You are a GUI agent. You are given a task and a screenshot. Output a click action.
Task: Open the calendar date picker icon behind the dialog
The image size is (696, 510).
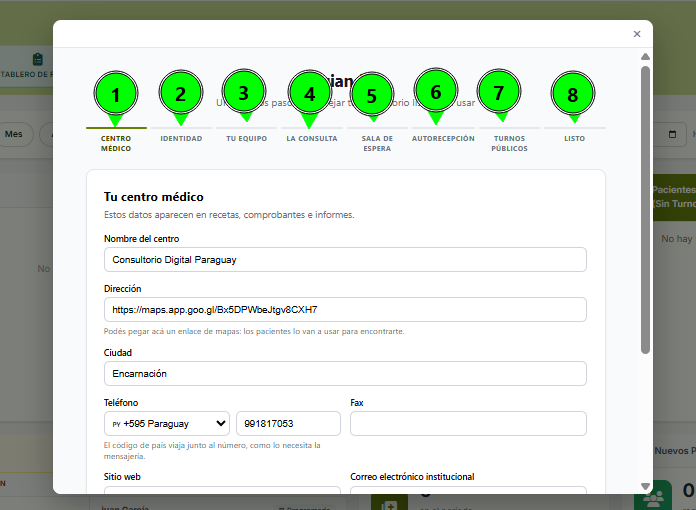coord(672,134)
